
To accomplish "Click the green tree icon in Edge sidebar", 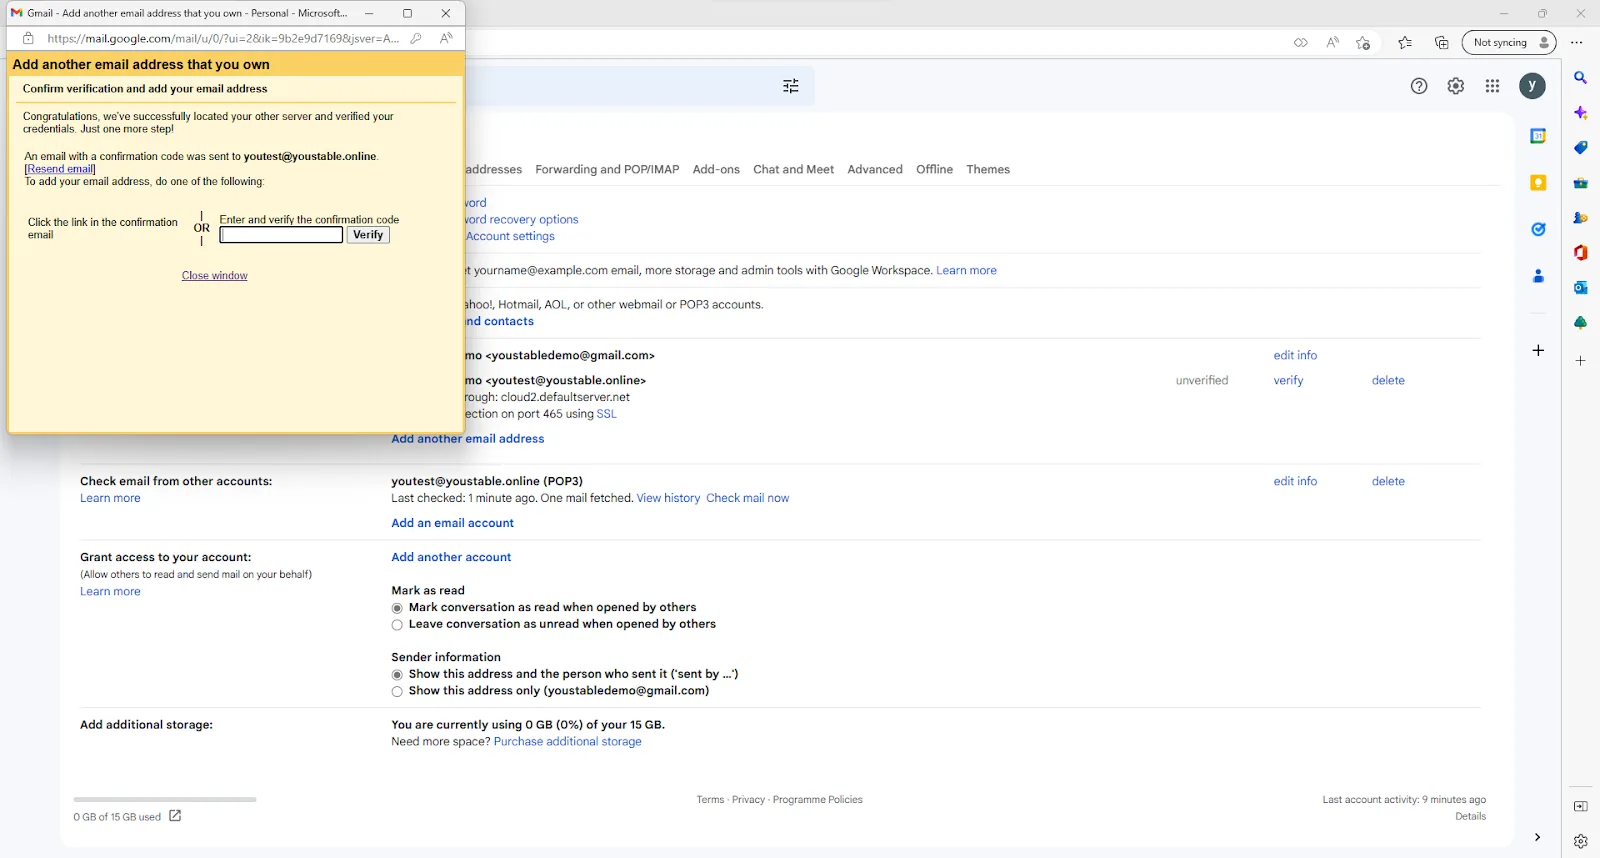I will coord(1580,323).
